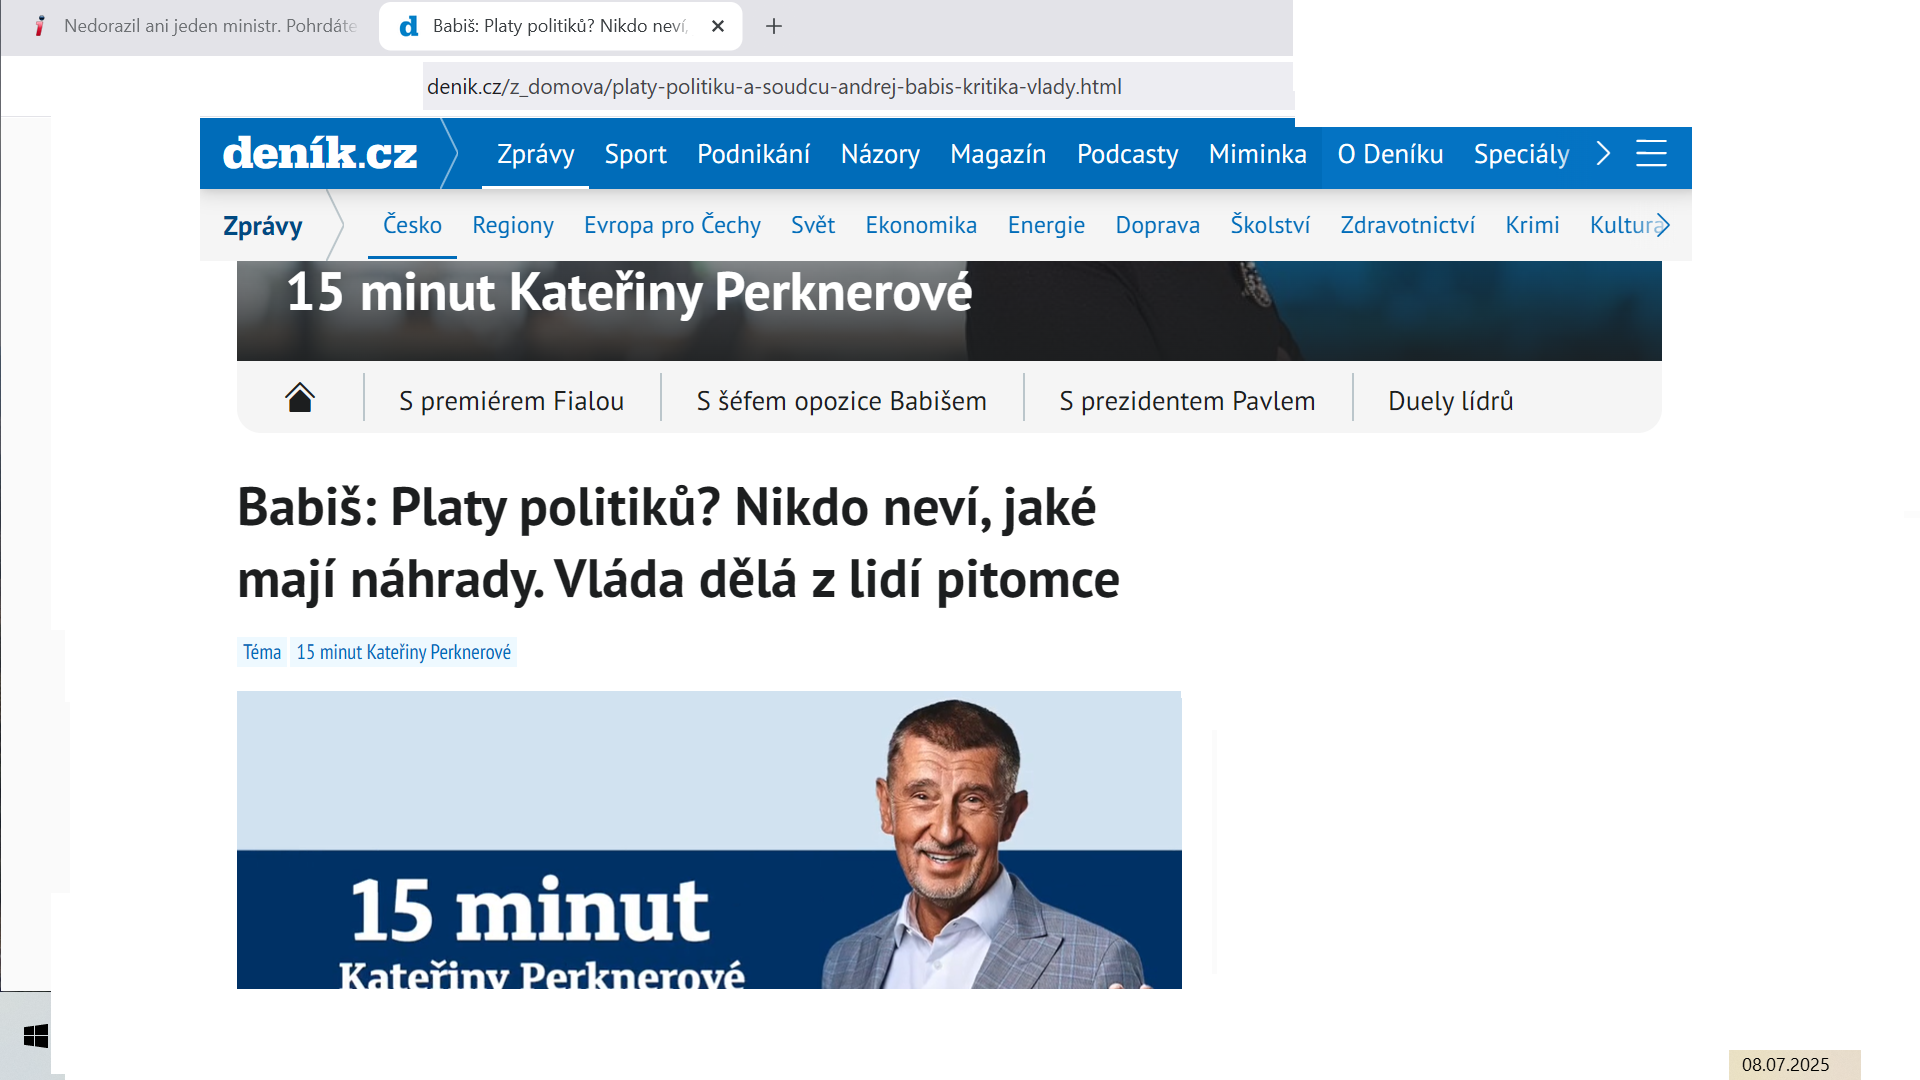Open Zprávy in main menu
Viewport: 1920px width, 1080px height.
pos(535,154)
